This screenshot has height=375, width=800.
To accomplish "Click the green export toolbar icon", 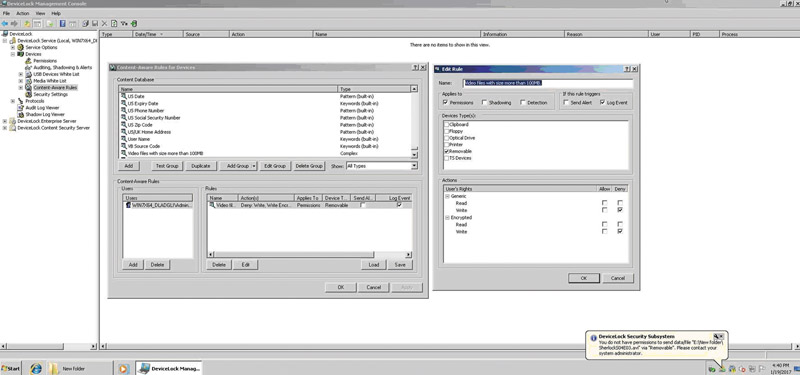I will click(134, 23).
